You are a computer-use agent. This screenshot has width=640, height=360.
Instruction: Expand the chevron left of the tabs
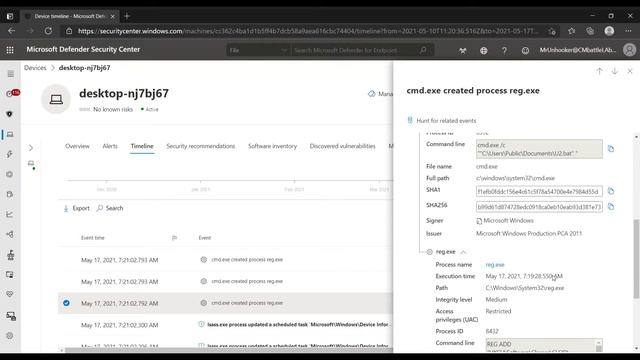click(x=31, y=148)
